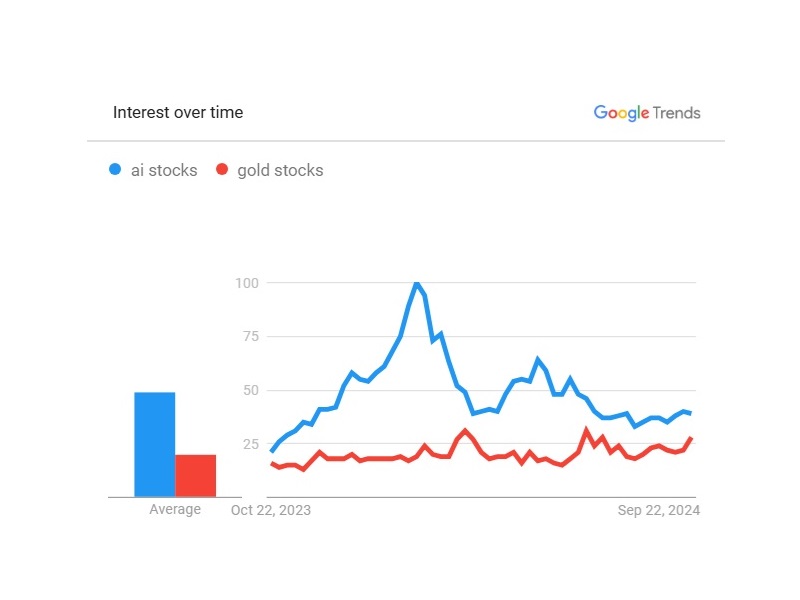Click the red dot beside gold stocks

pos(222,170)
